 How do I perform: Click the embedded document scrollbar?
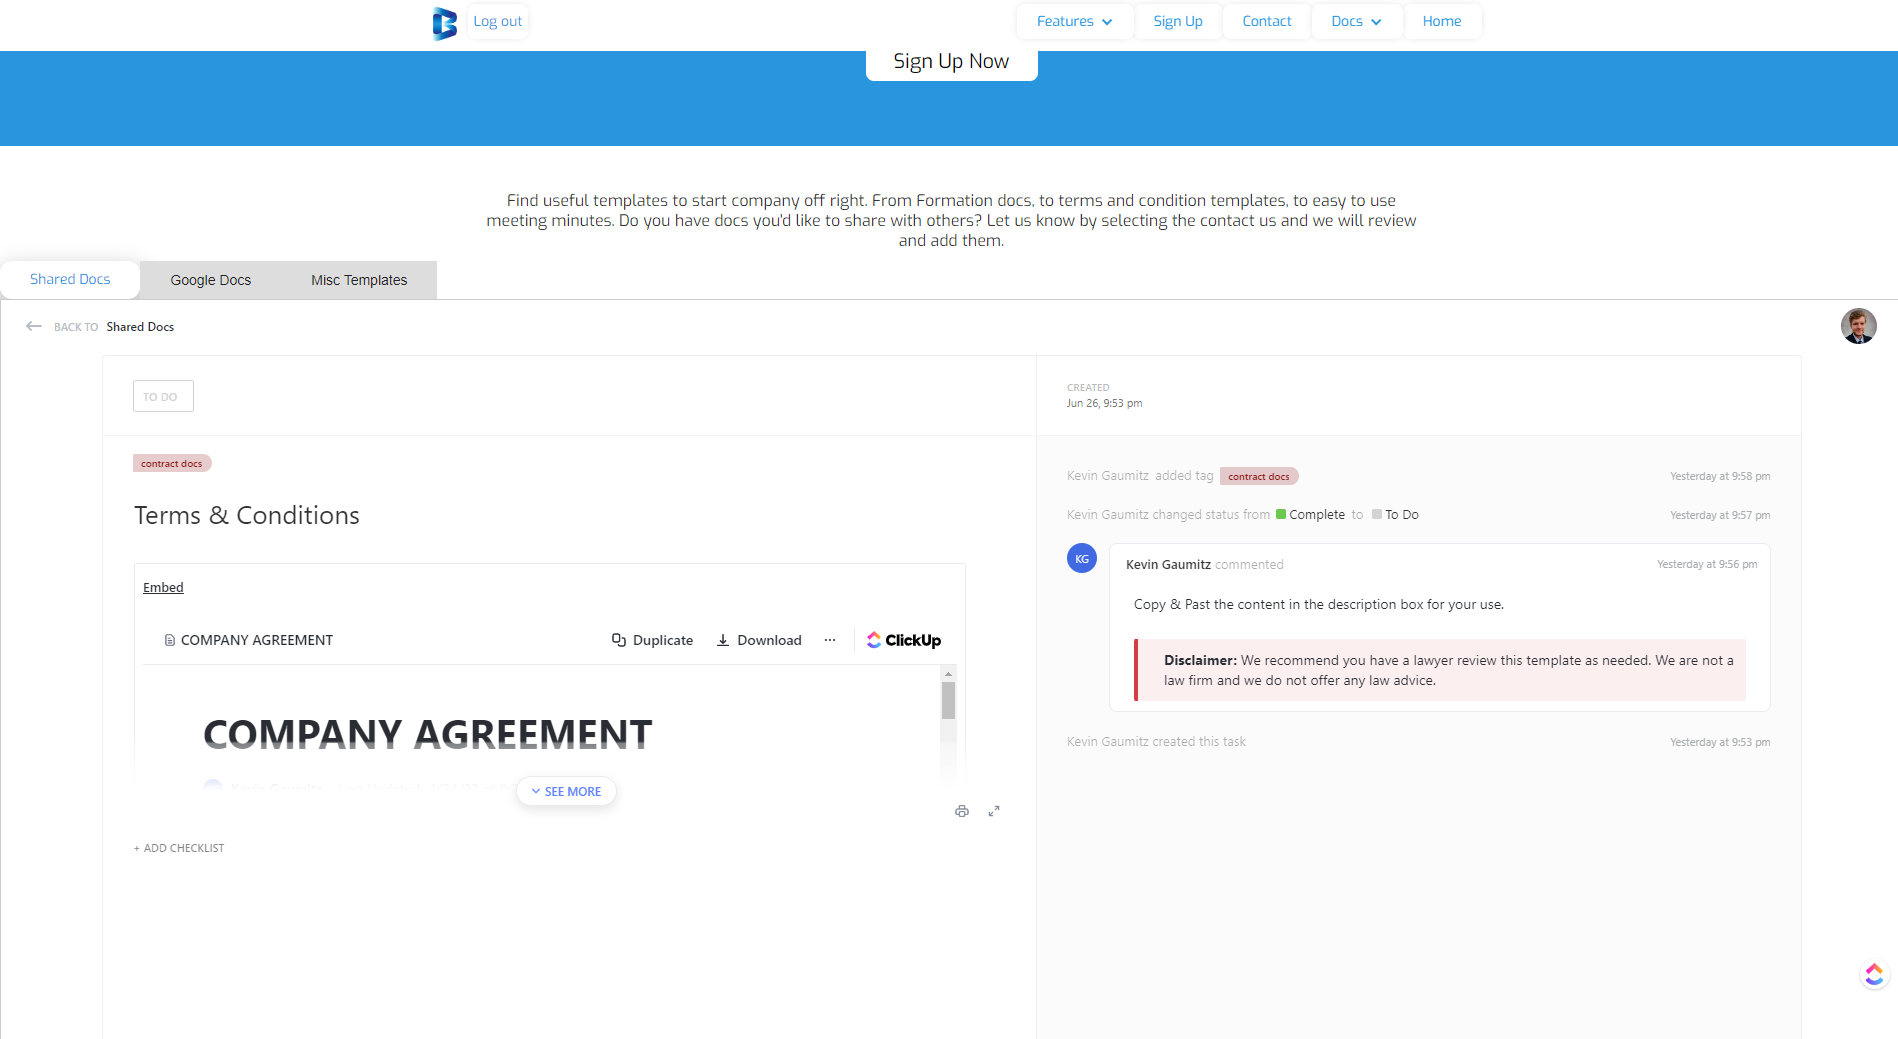[x=948, y=700]
